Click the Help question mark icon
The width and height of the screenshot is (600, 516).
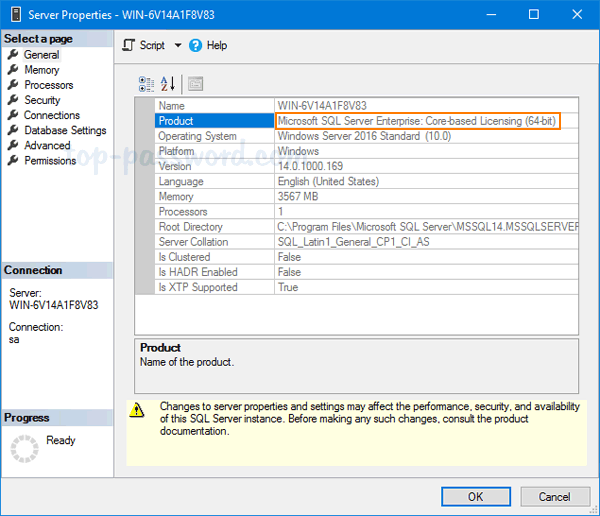(x=196, y=45)
